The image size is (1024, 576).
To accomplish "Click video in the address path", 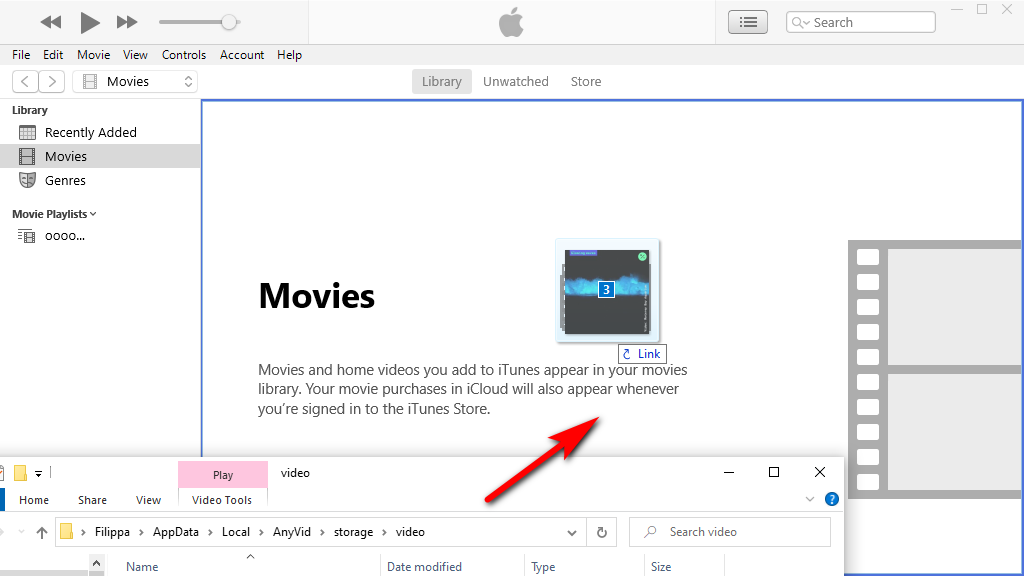I will [x=410, y=532].
